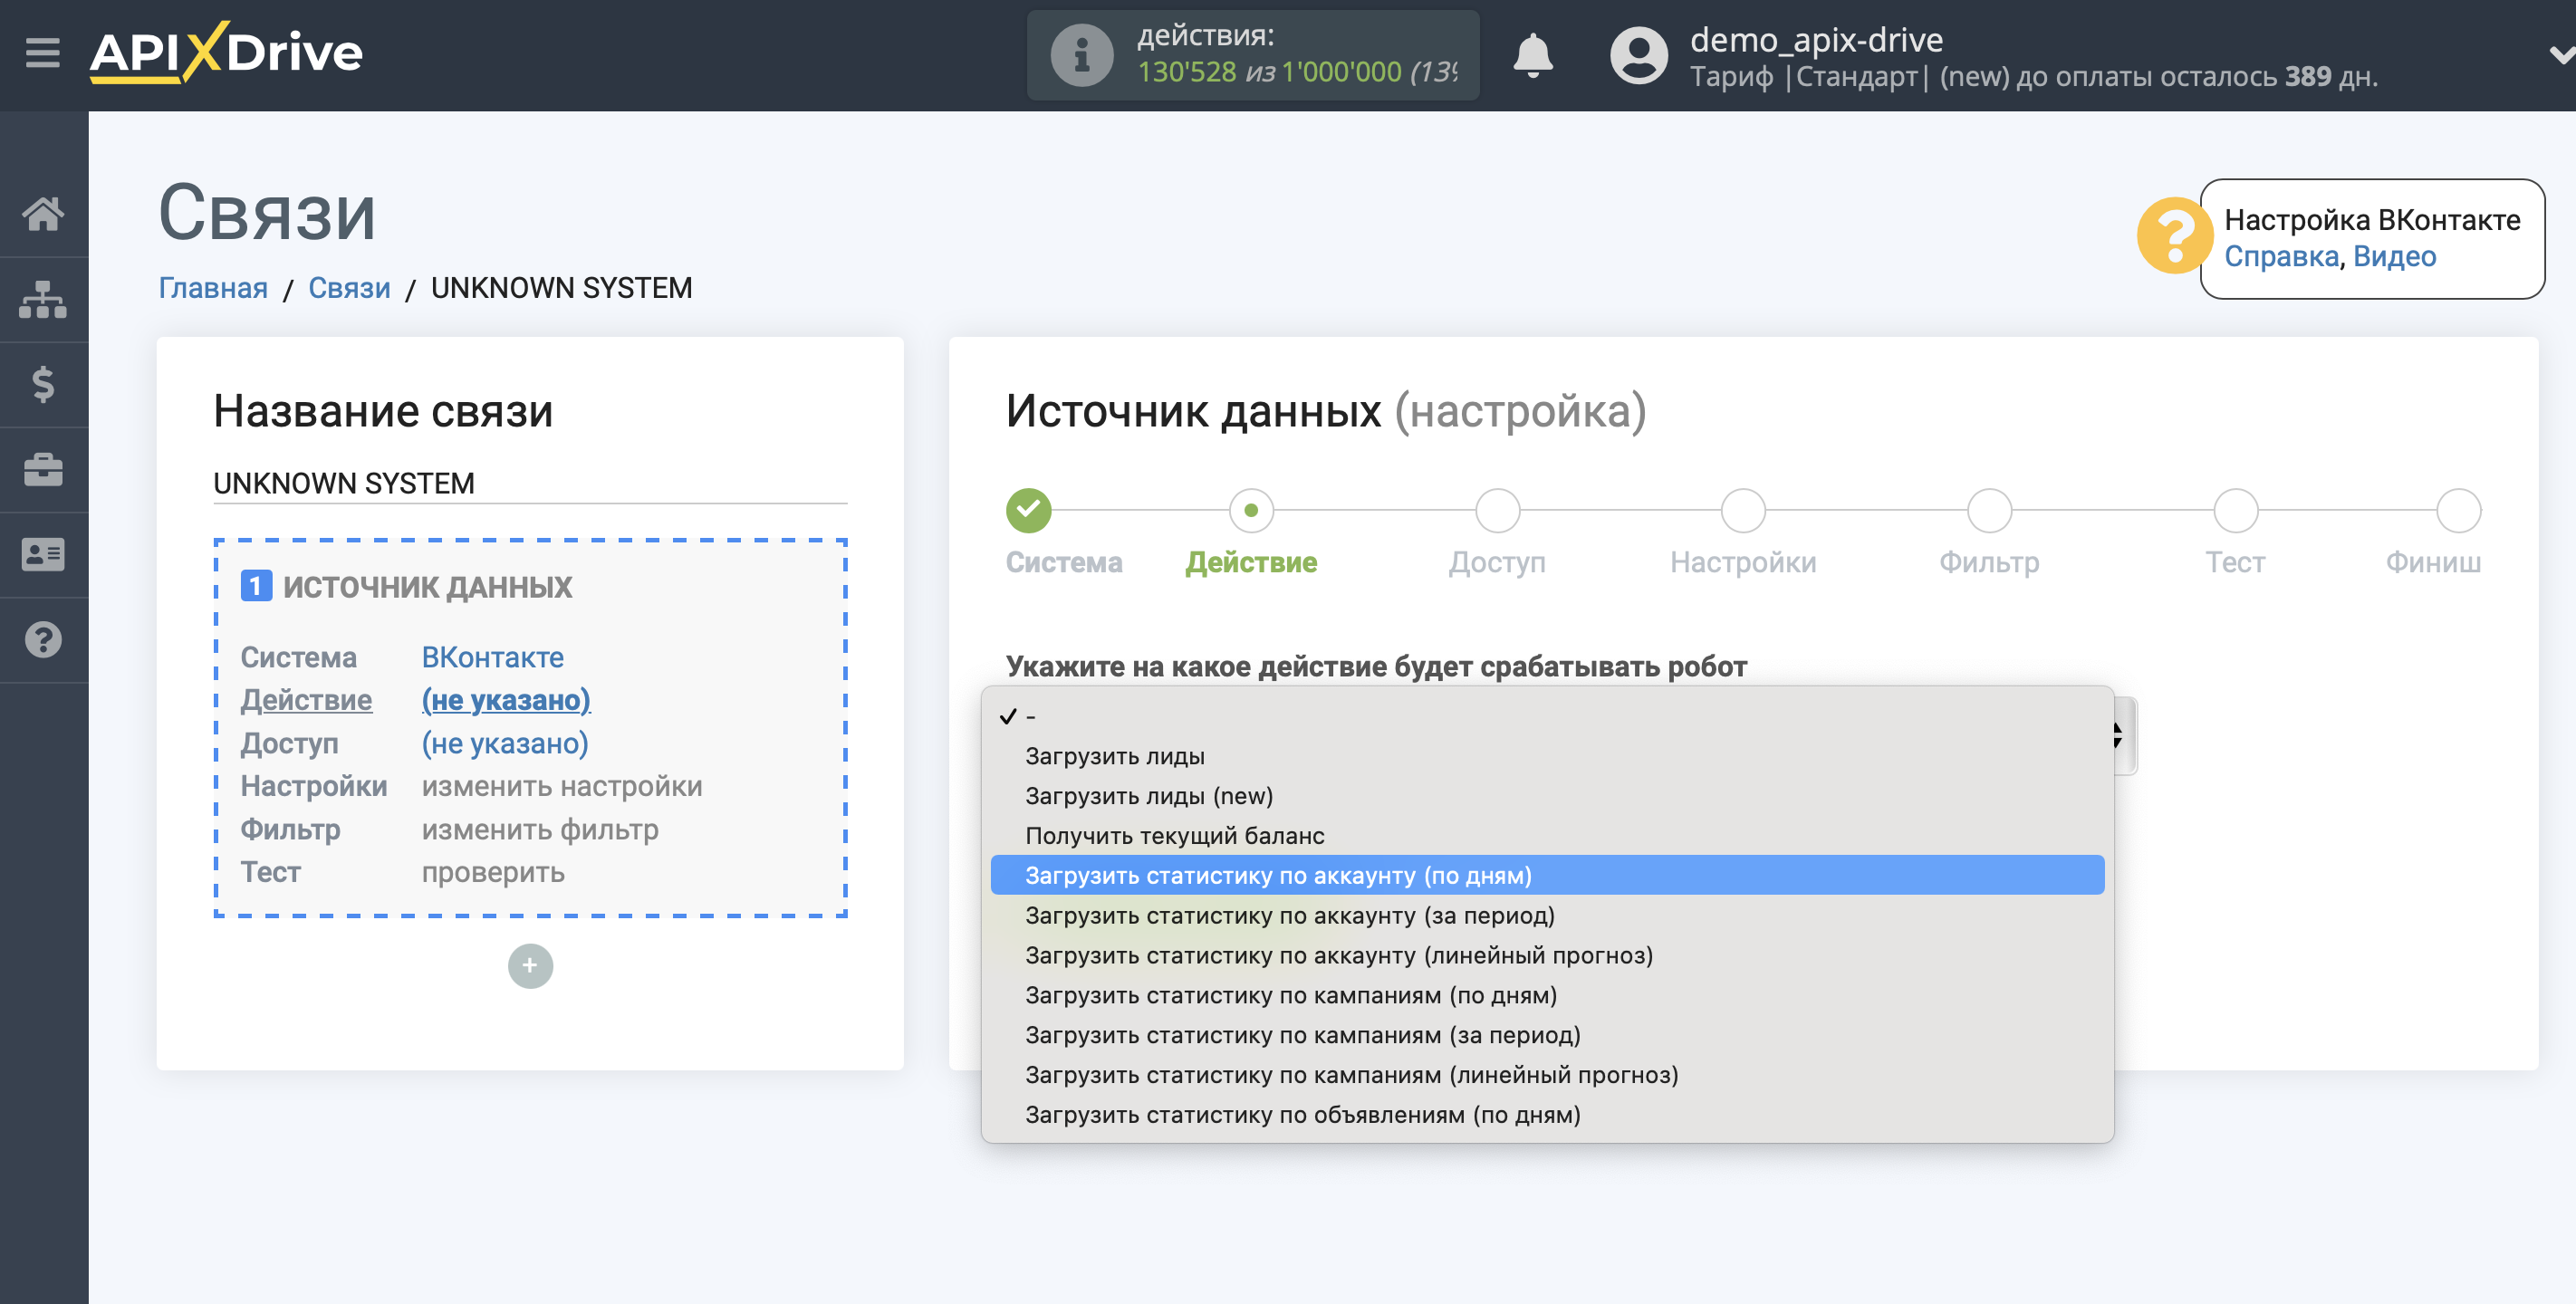Go to Home in the sidebar

coord(43,214)
